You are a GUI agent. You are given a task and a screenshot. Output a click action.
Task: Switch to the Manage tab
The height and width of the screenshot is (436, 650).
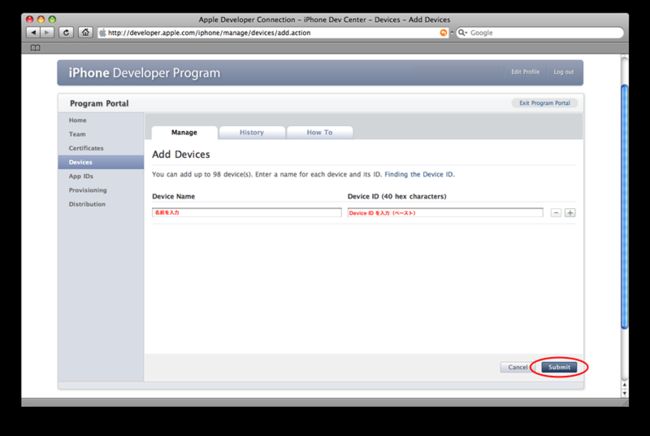tap(184, 133)
